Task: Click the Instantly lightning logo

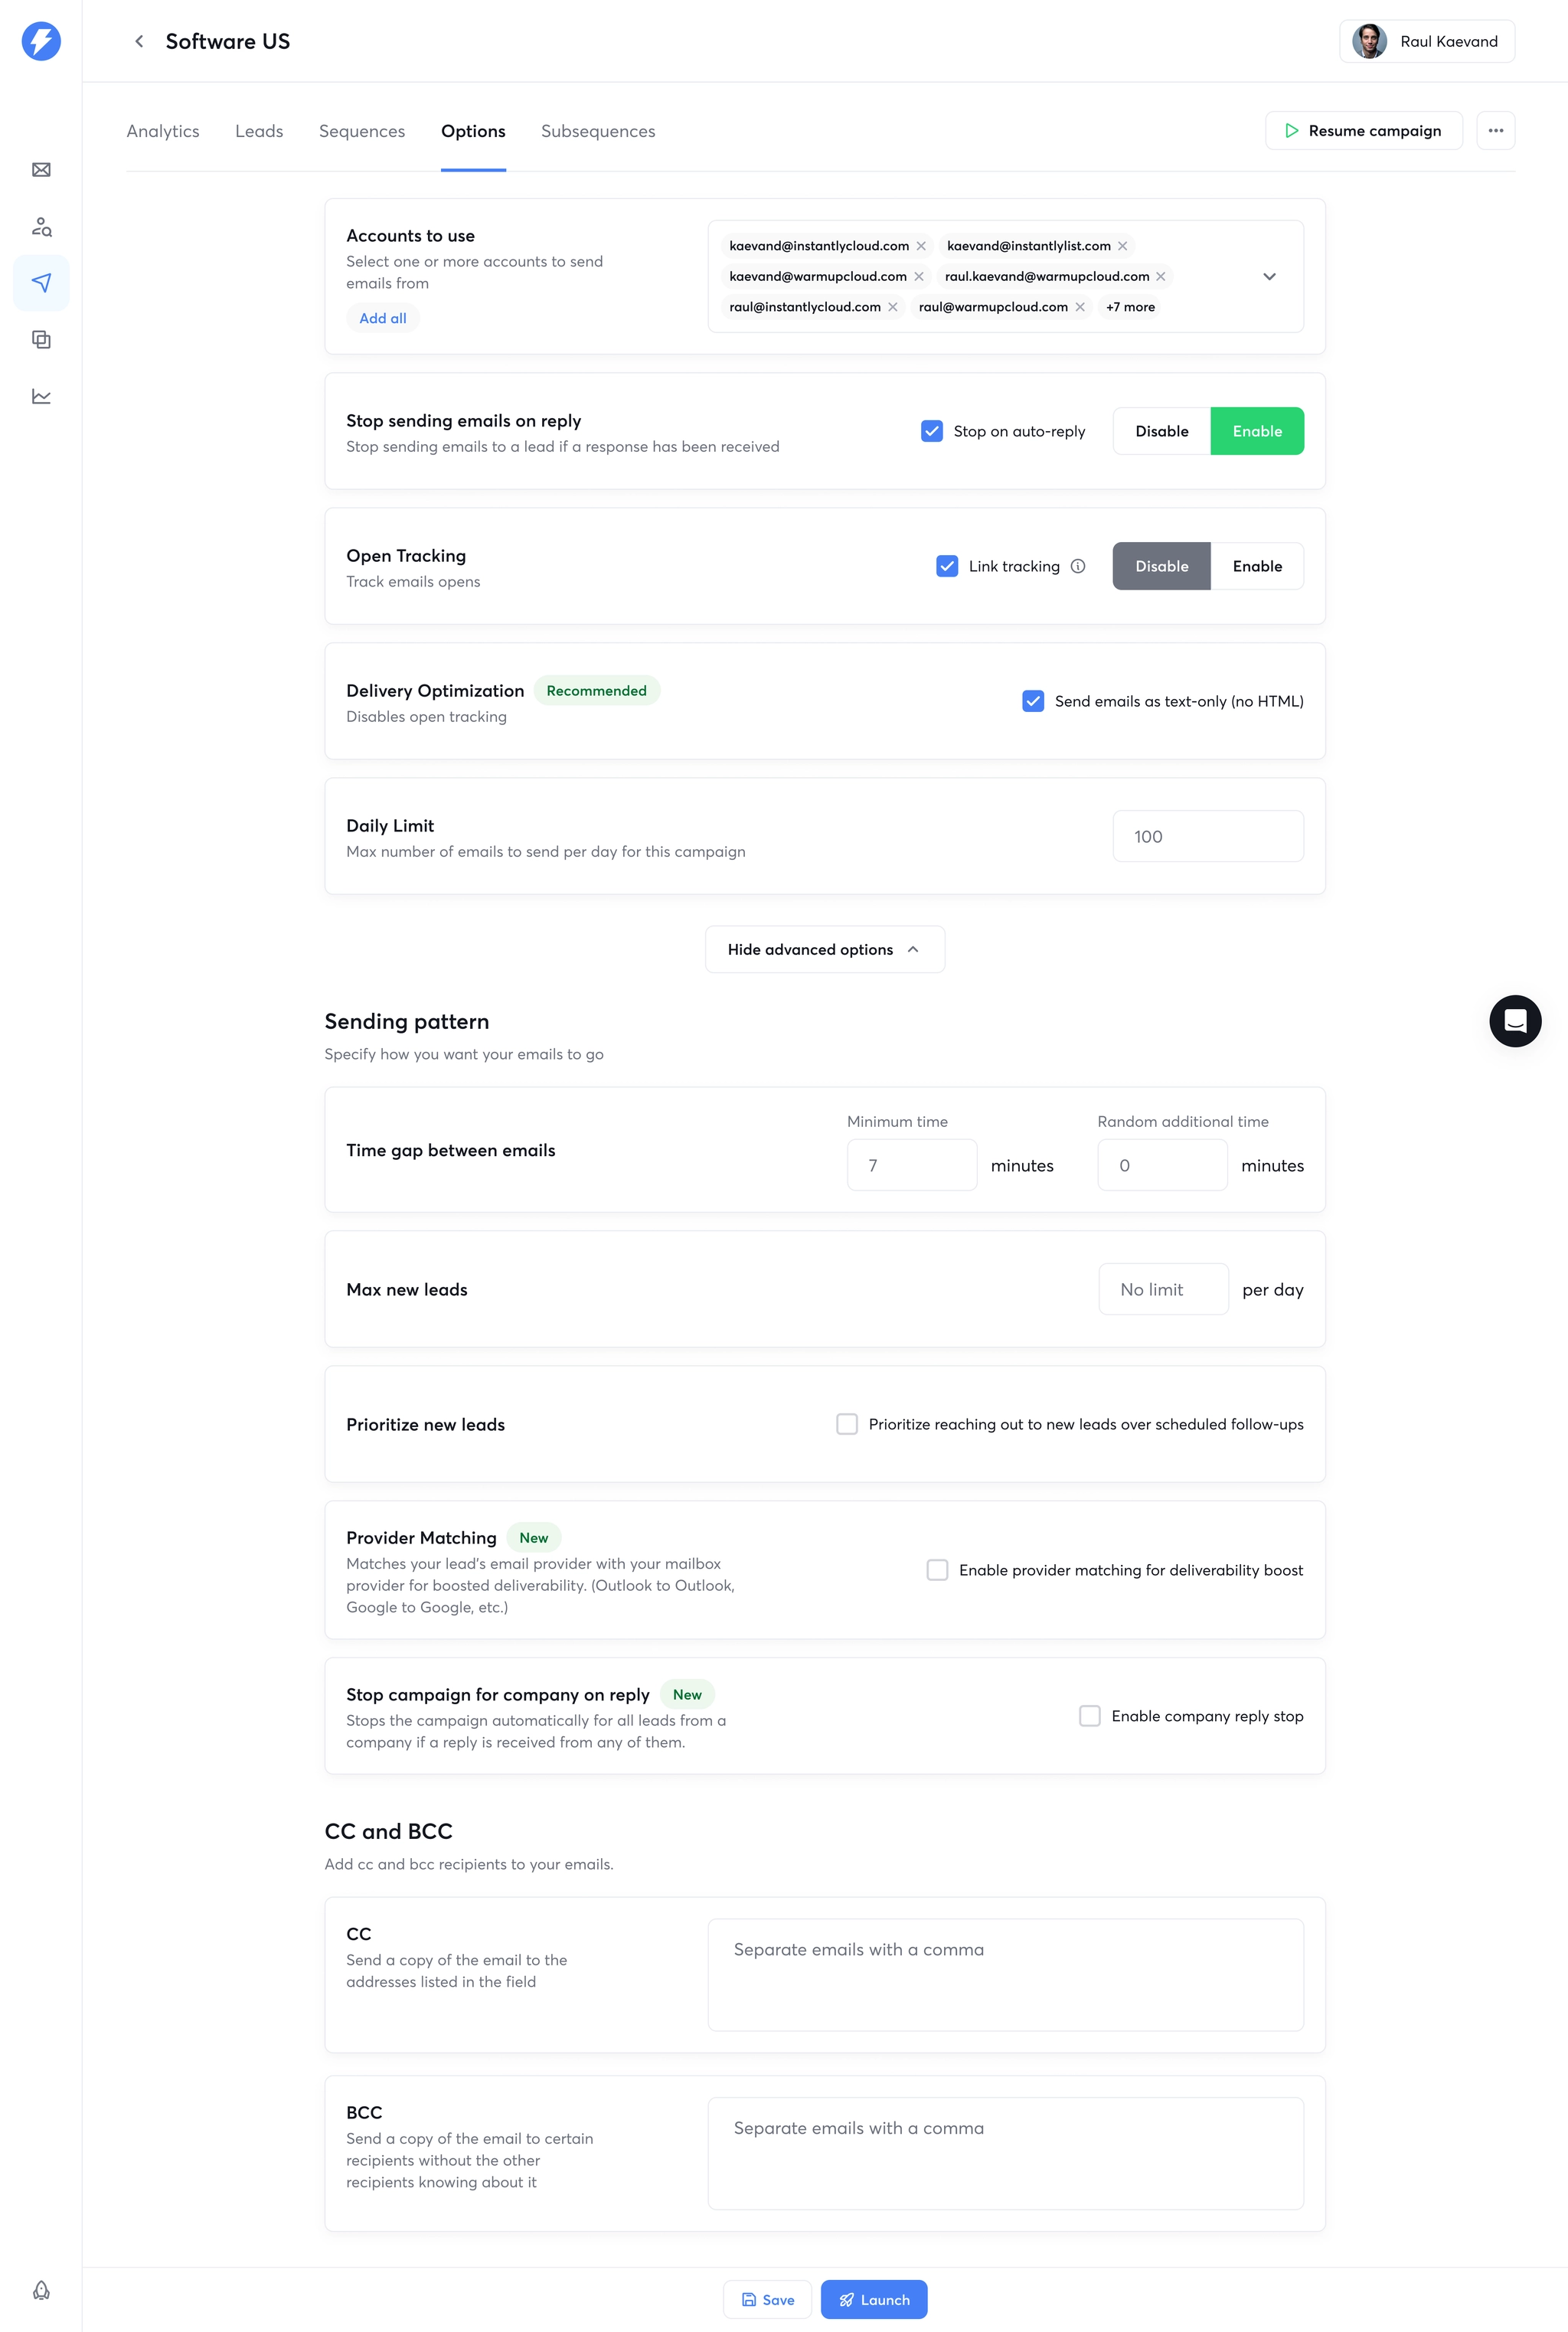Action: pyautogui.click(x=41, y=41)
